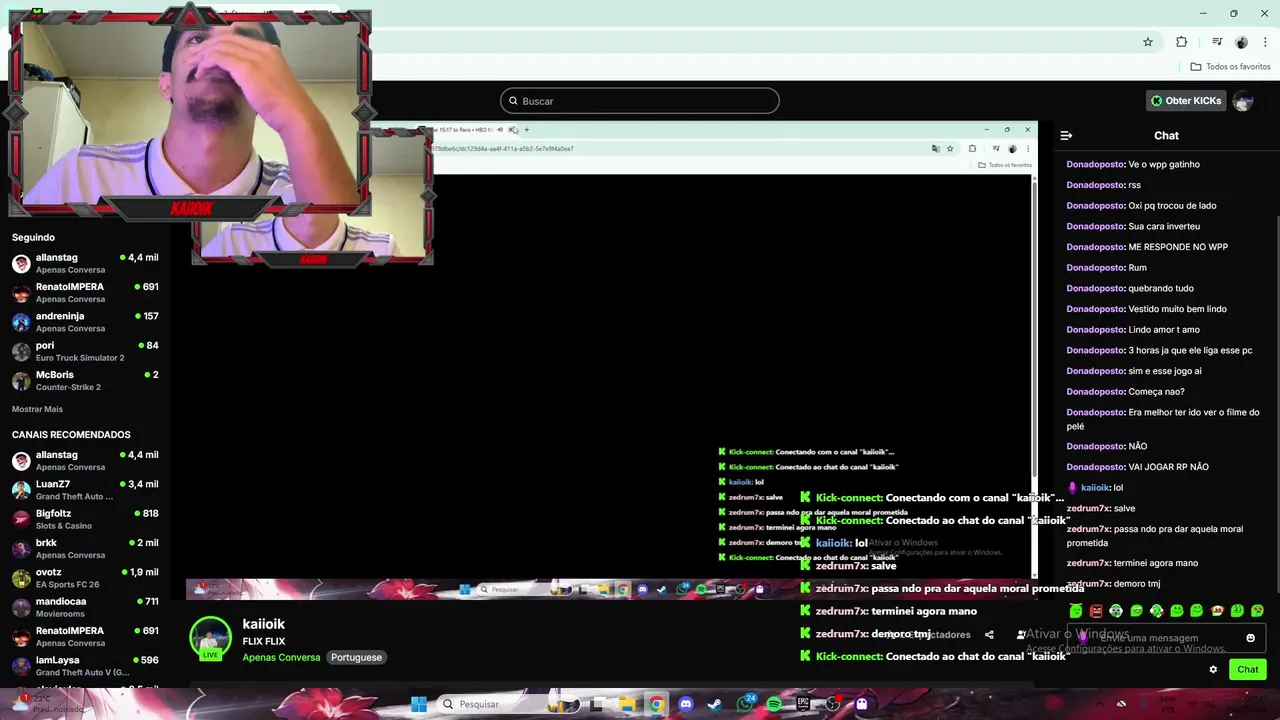Open OBS Studio from taskbar
Image resolution: width=1280 pixels, height=720 pixels.
point(832,704)
